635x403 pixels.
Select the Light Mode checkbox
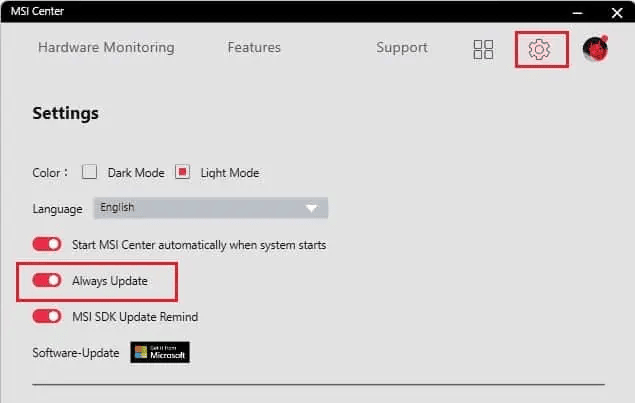point(183,172)
